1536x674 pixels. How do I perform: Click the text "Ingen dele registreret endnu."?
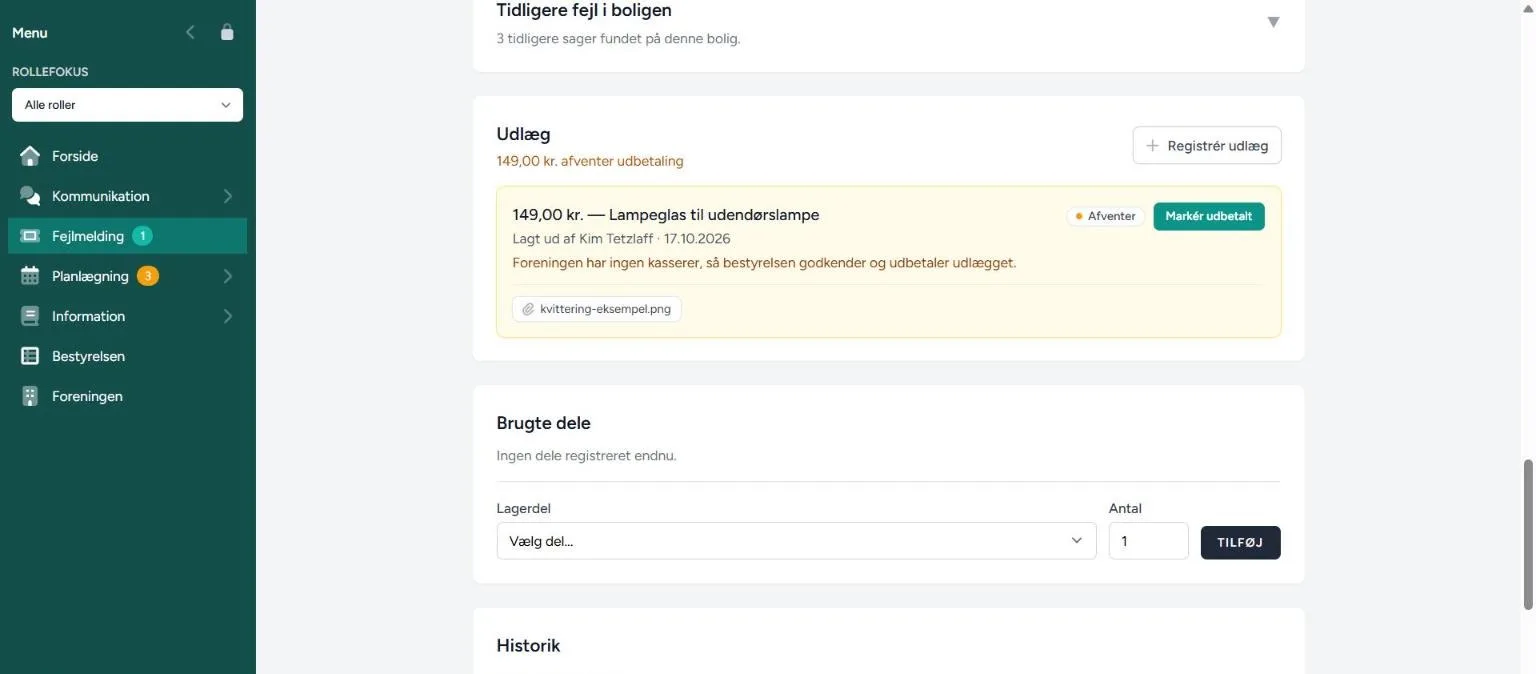(x=587, y=456)
